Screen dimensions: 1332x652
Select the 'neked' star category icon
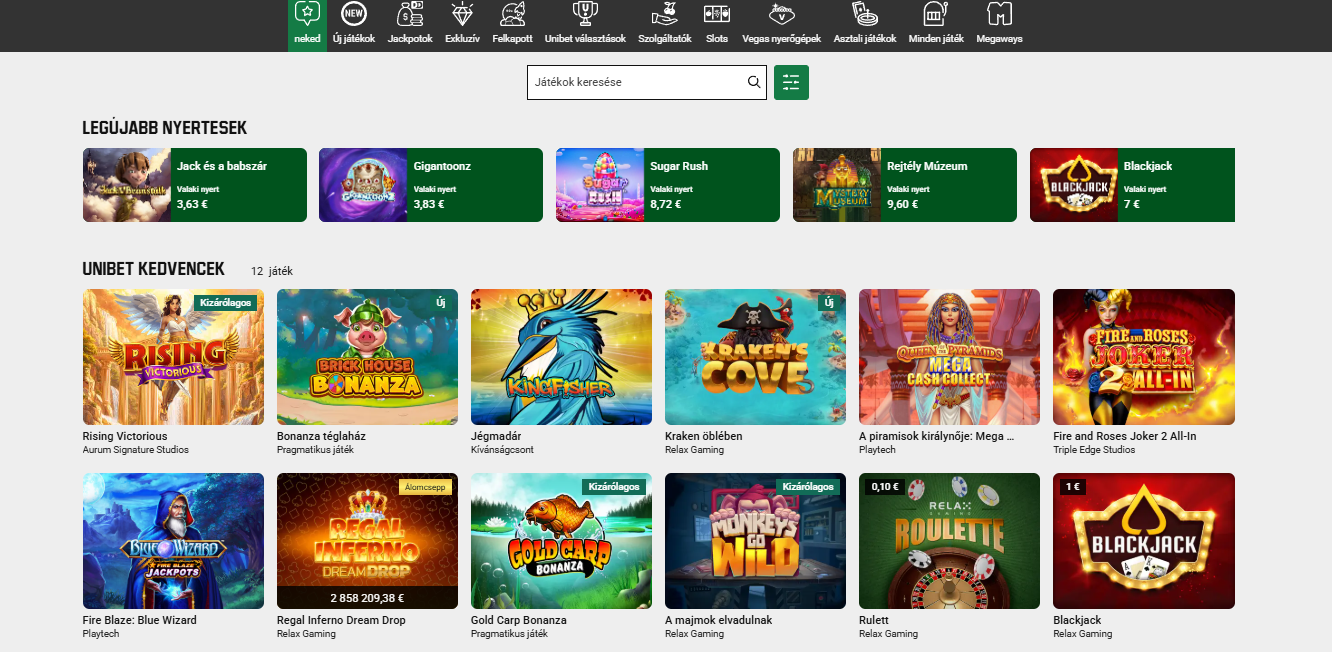pos(307,13)
